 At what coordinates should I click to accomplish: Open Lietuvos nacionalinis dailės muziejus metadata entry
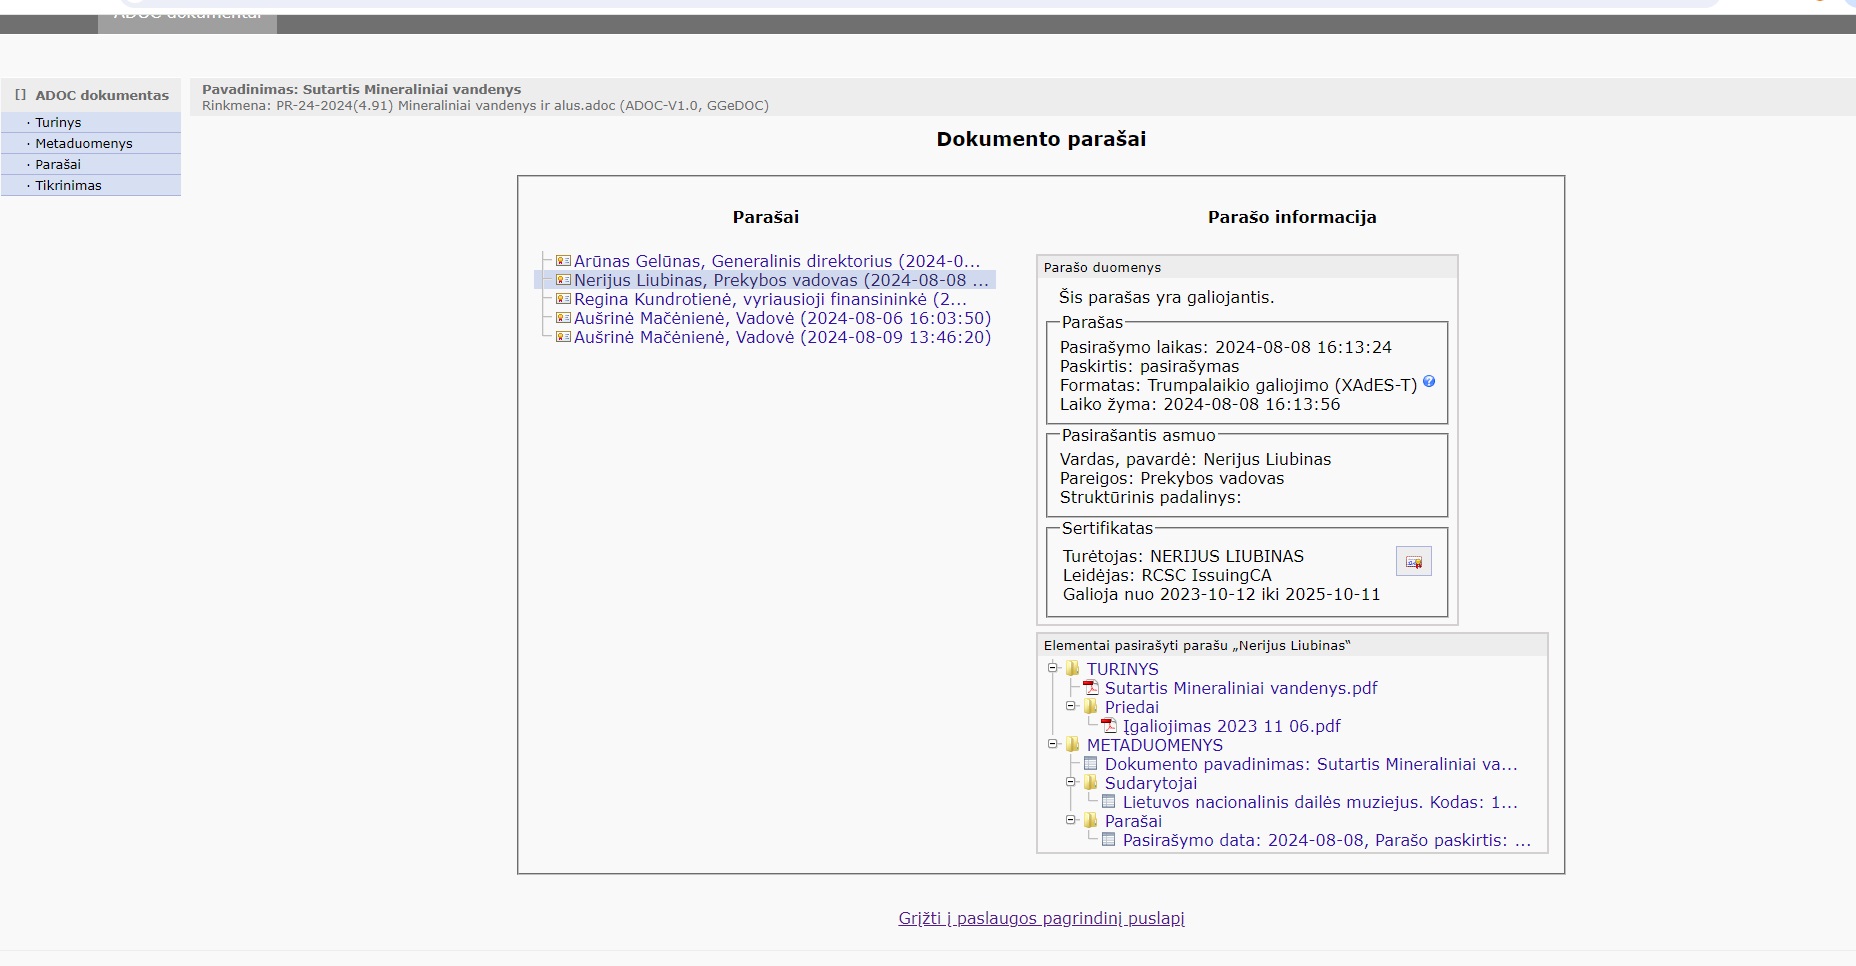coord(1319,802)
